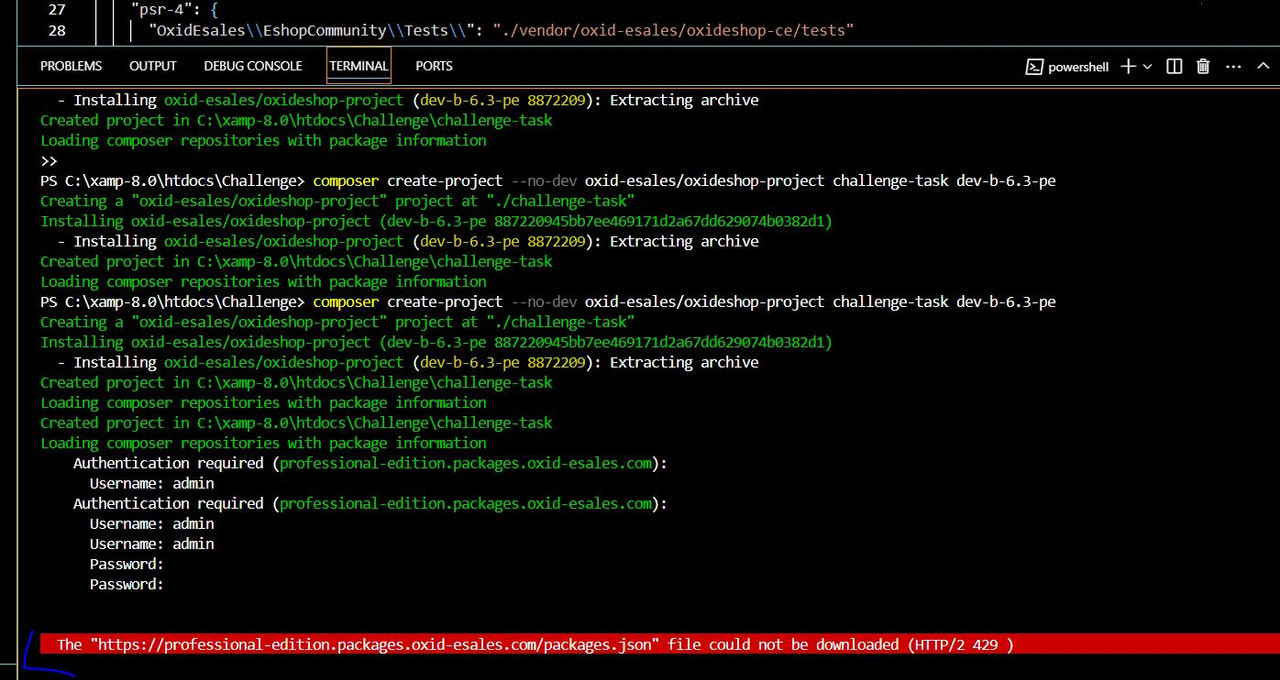Click the last "Password:" prompt line

click(127, 584)
